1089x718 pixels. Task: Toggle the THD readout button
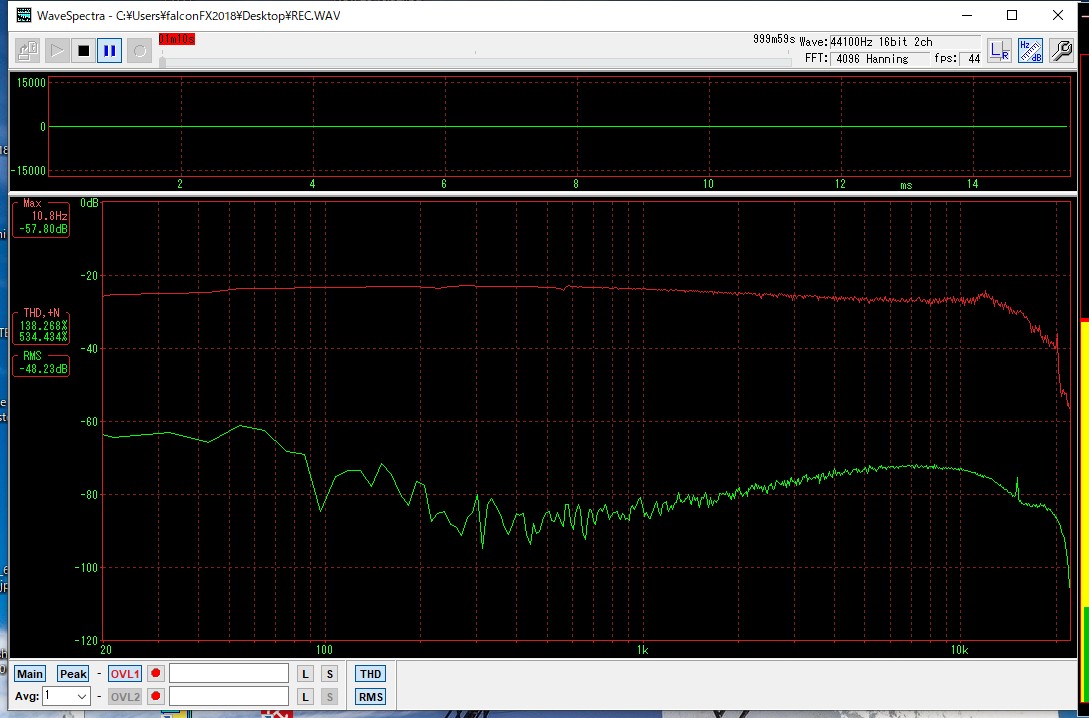point(370,674)
